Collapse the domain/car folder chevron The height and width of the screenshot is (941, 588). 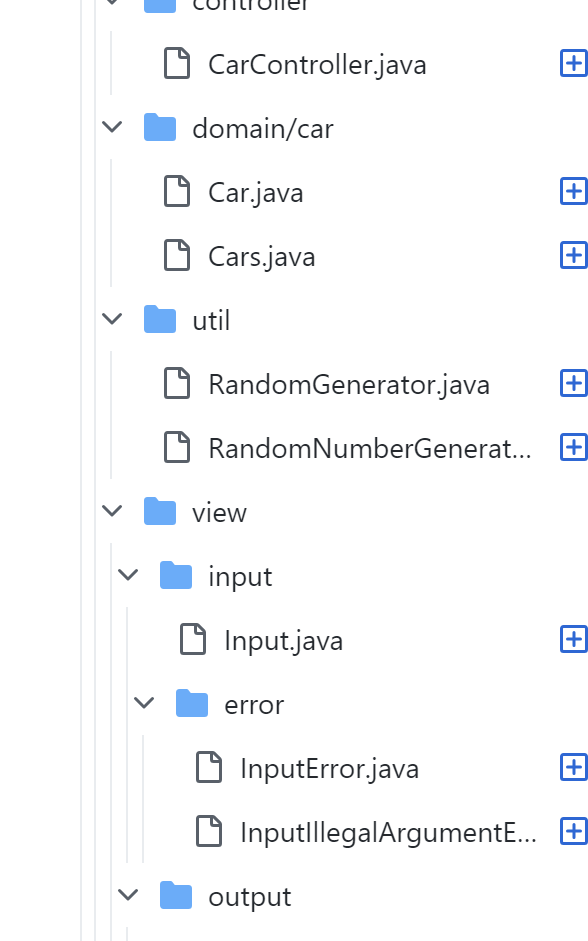click(112, 127)
